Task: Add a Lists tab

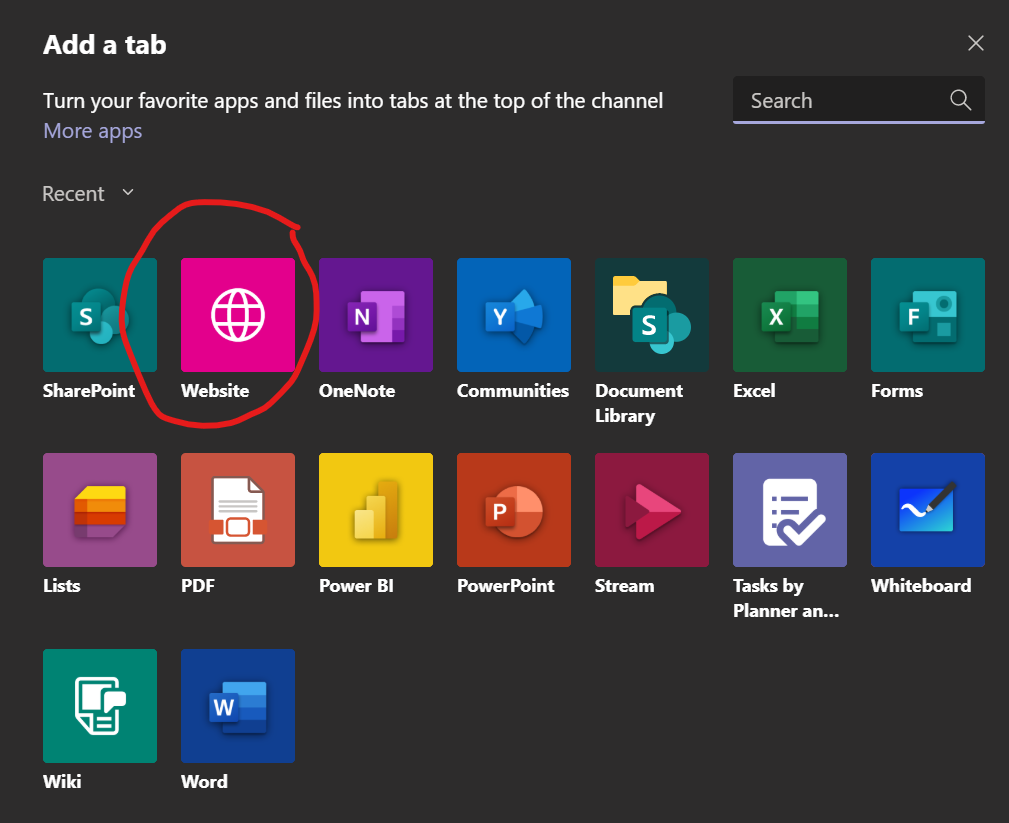Action: pyautogui.click(x=100, y=510)
